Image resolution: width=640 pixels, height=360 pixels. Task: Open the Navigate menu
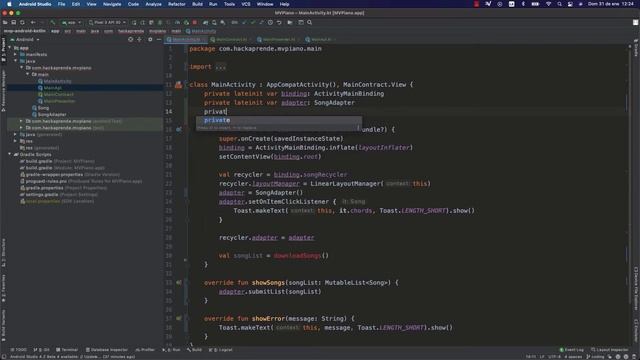[x=112, y=4]
